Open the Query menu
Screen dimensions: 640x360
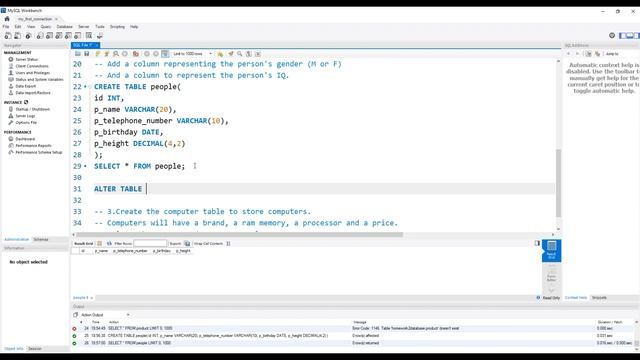46,27
